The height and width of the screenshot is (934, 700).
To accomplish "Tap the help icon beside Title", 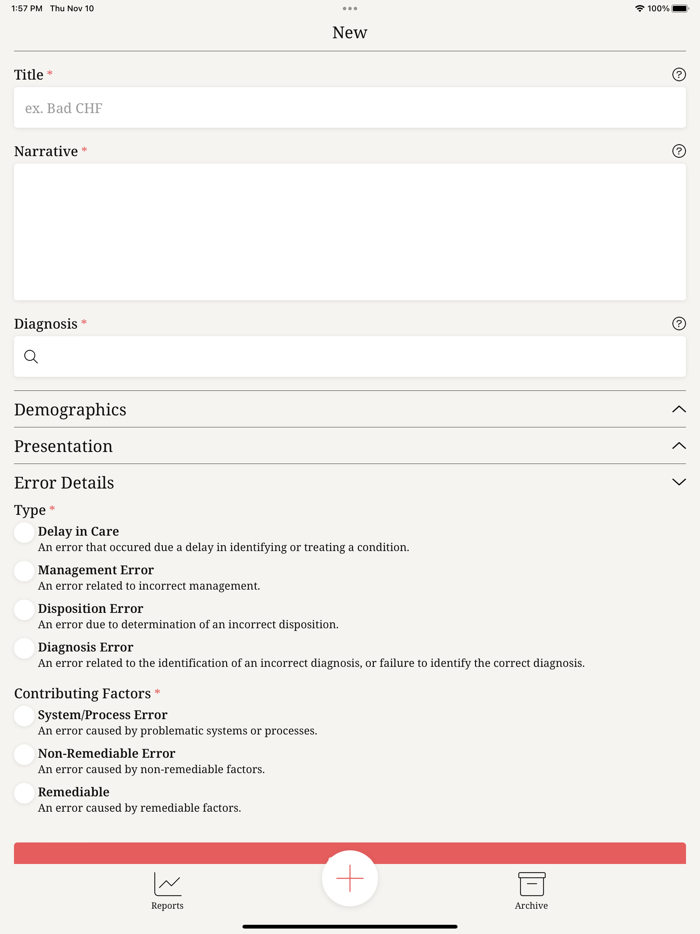I will [679, 75].
